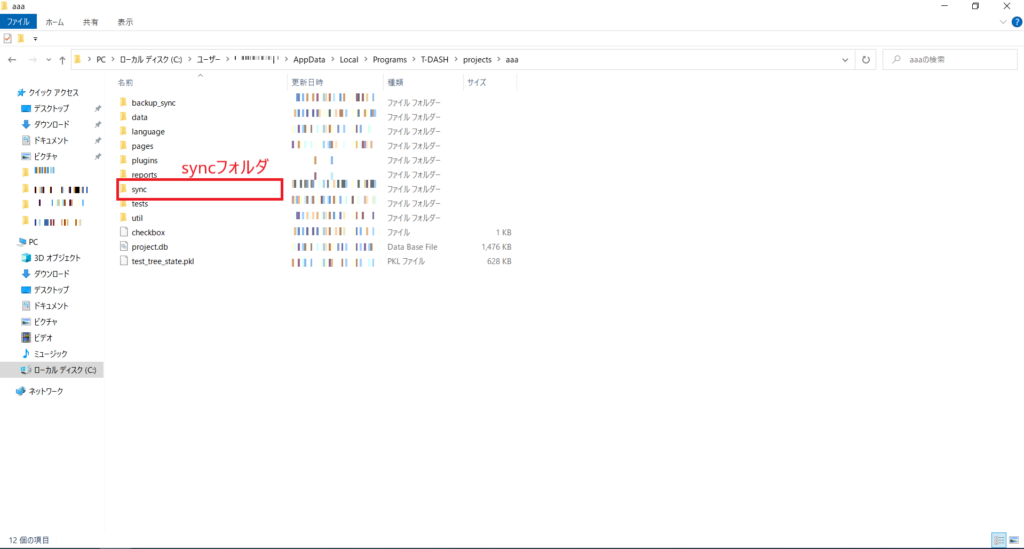
Task: Open recent locations dropdown next to Forward
Action: pos(47,60)
